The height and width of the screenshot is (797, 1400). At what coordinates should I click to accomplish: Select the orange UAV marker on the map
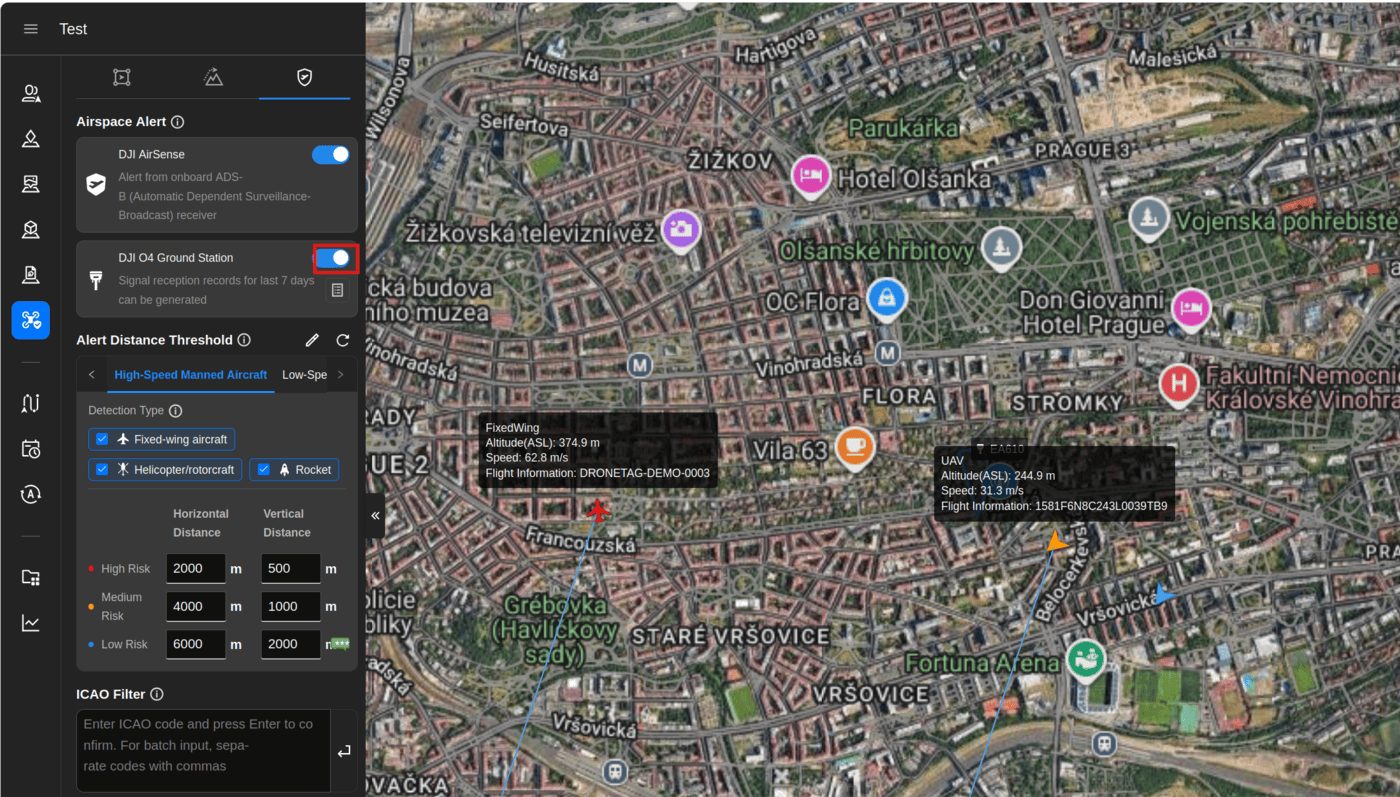1057,543
